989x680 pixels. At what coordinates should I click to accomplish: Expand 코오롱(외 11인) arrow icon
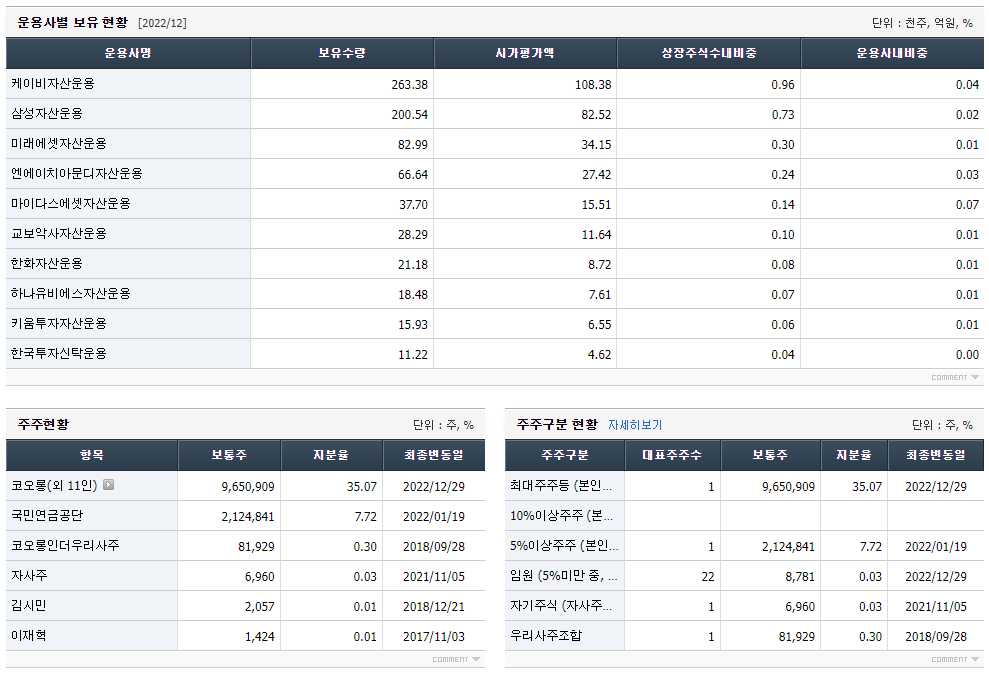click(x=108, y=484)
